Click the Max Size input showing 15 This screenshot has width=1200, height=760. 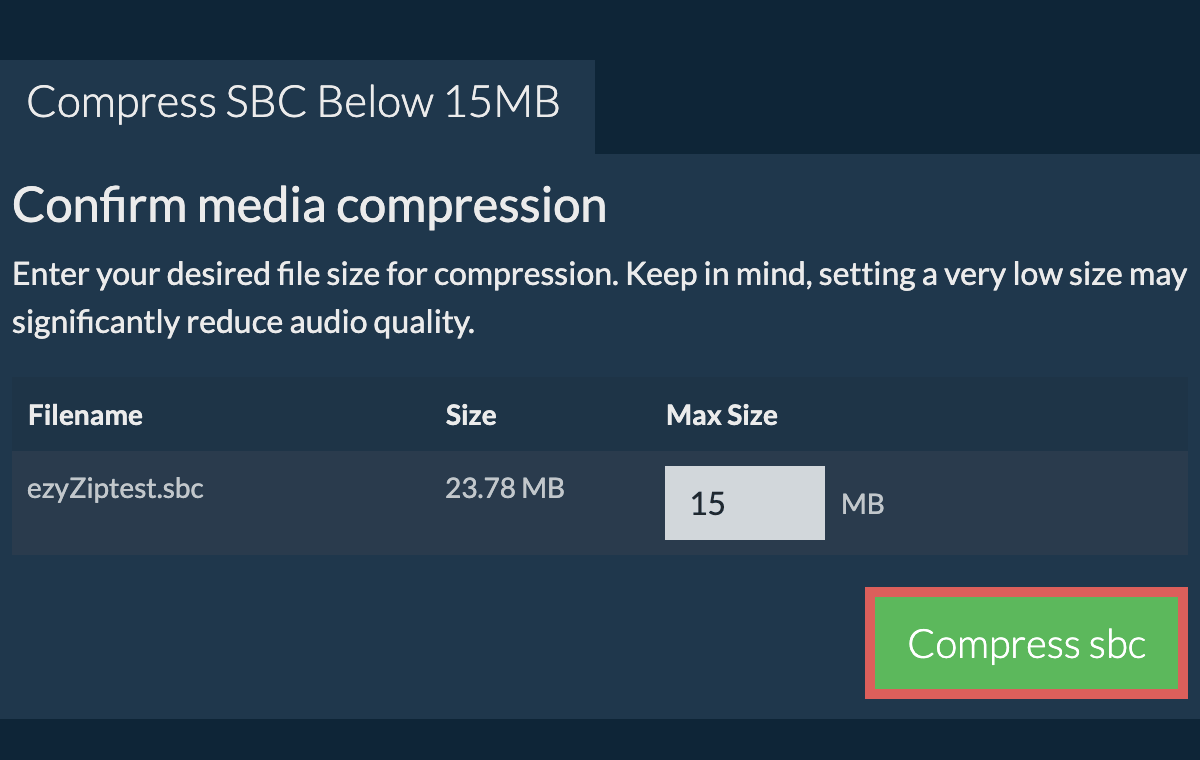(x=744, y=503)
